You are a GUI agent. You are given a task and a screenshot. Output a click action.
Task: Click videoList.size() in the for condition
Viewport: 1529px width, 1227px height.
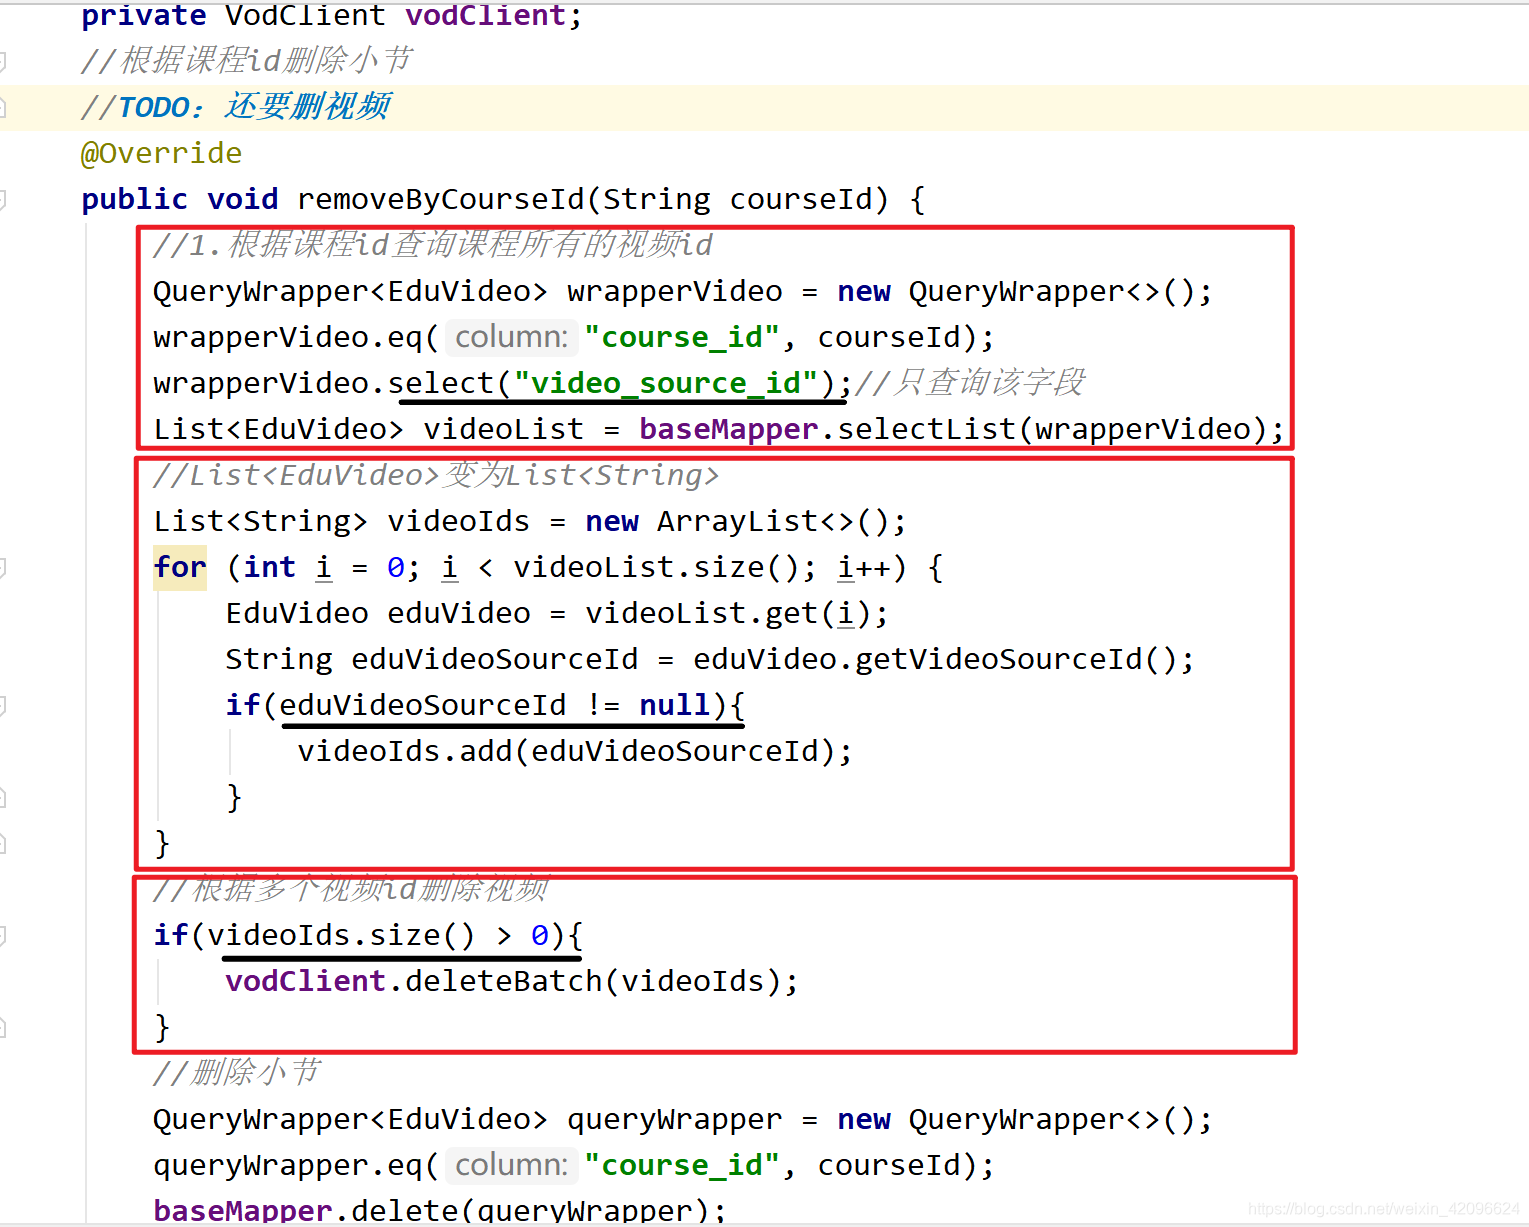tap(656, 567)
